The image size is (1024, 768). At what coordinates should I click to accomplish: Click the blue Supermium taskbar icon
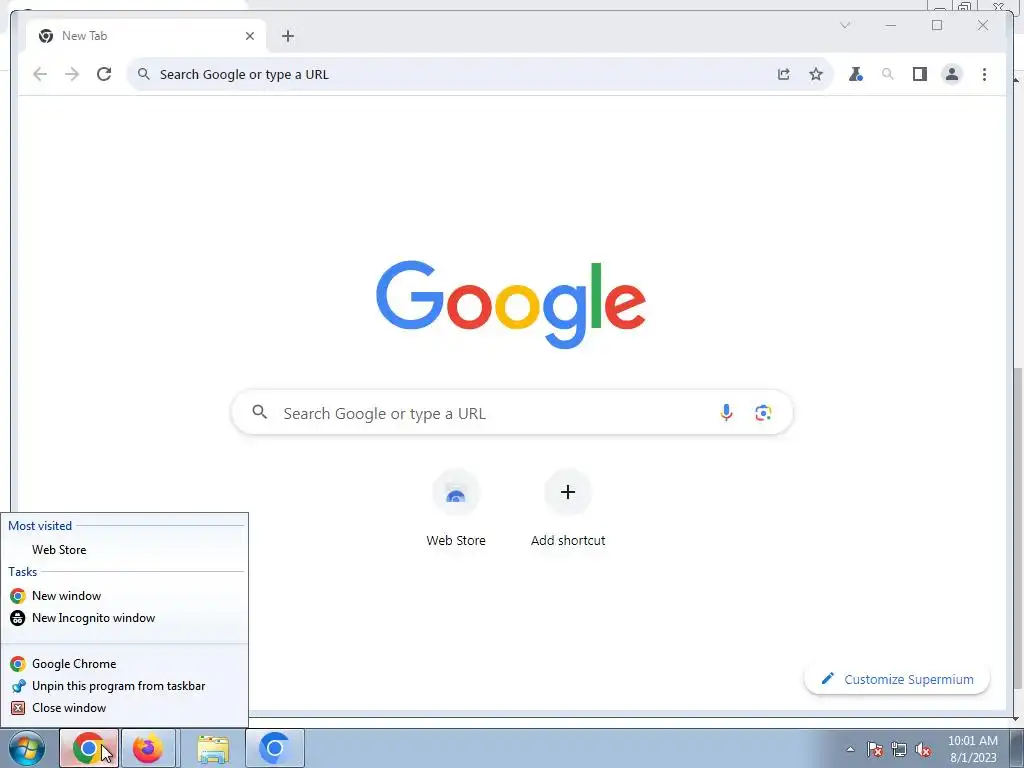pyautogui.click(x=274, y=748)
